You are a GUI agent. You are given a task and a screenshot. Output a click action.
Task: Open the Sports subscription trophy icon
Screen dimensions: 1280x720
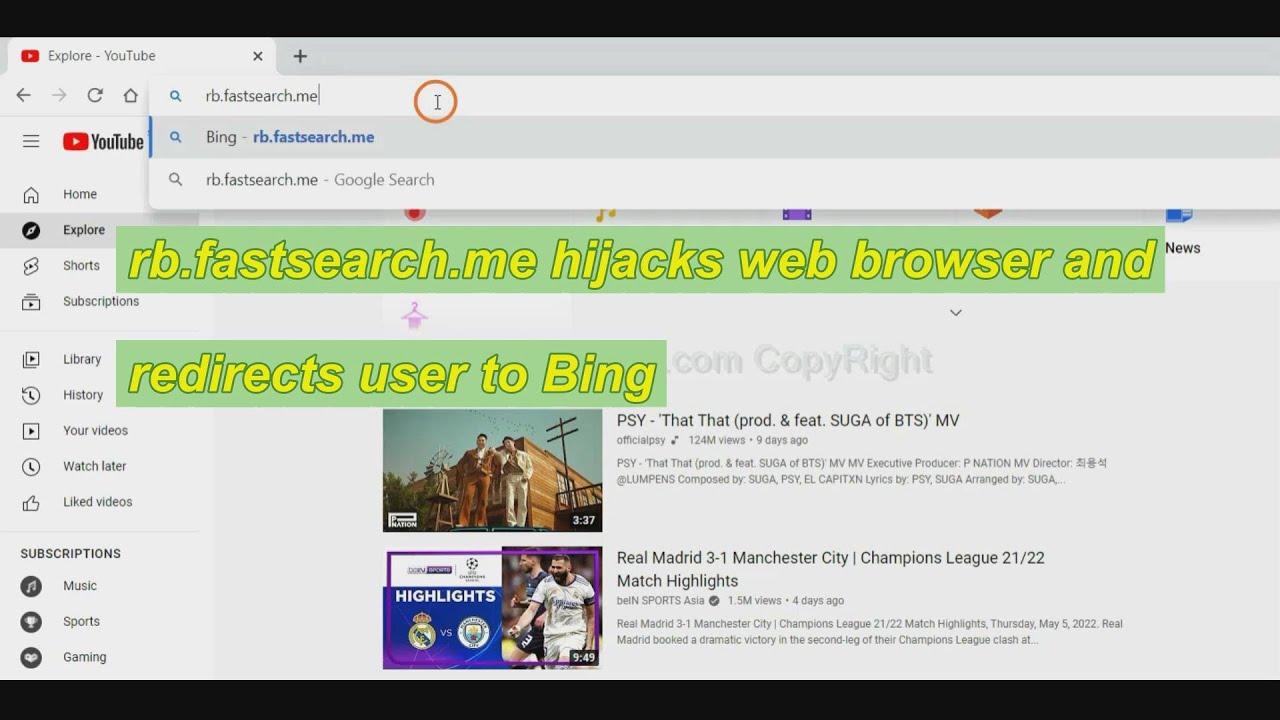(x=31, y=621)
